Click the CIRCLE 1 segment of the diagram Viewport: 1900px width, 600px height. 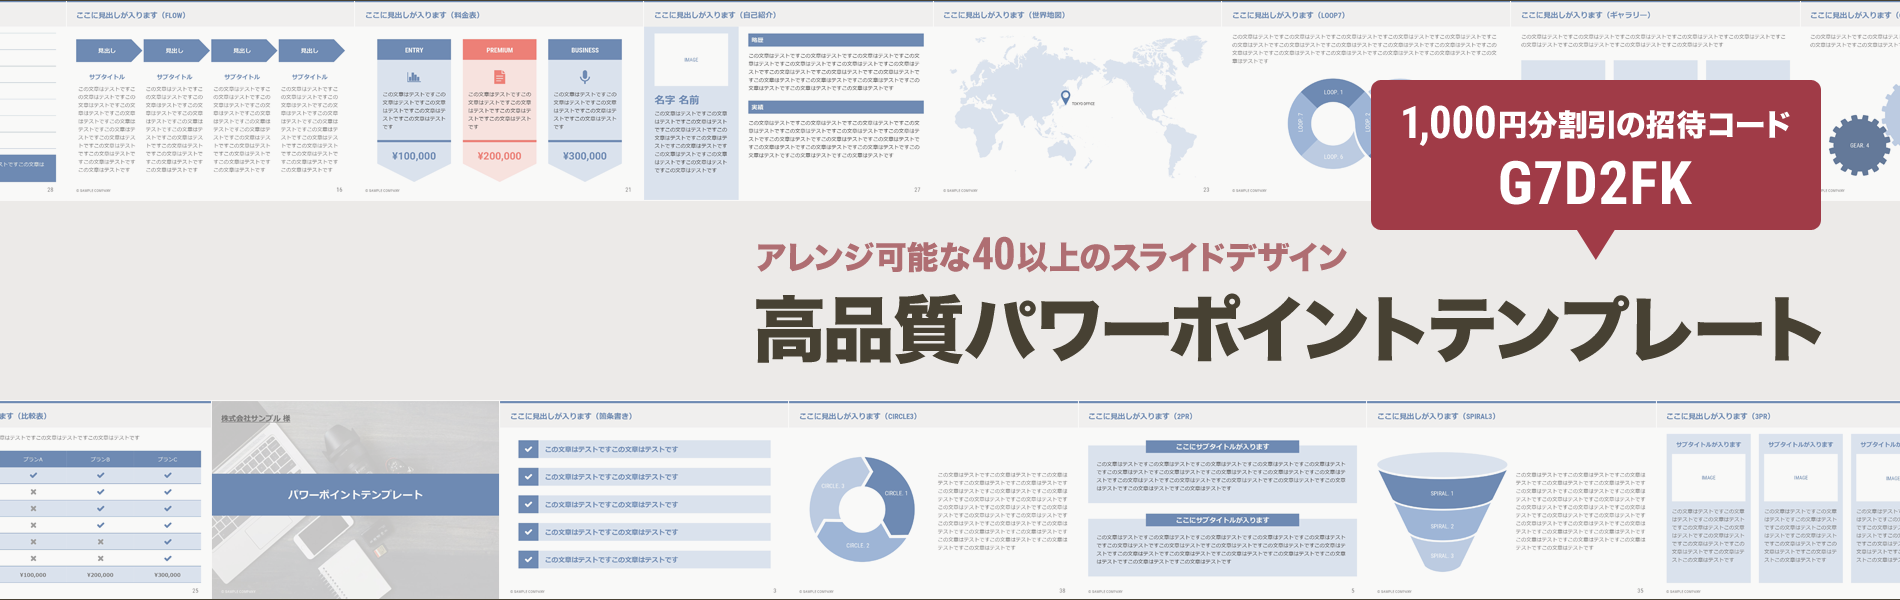point(893,497)
